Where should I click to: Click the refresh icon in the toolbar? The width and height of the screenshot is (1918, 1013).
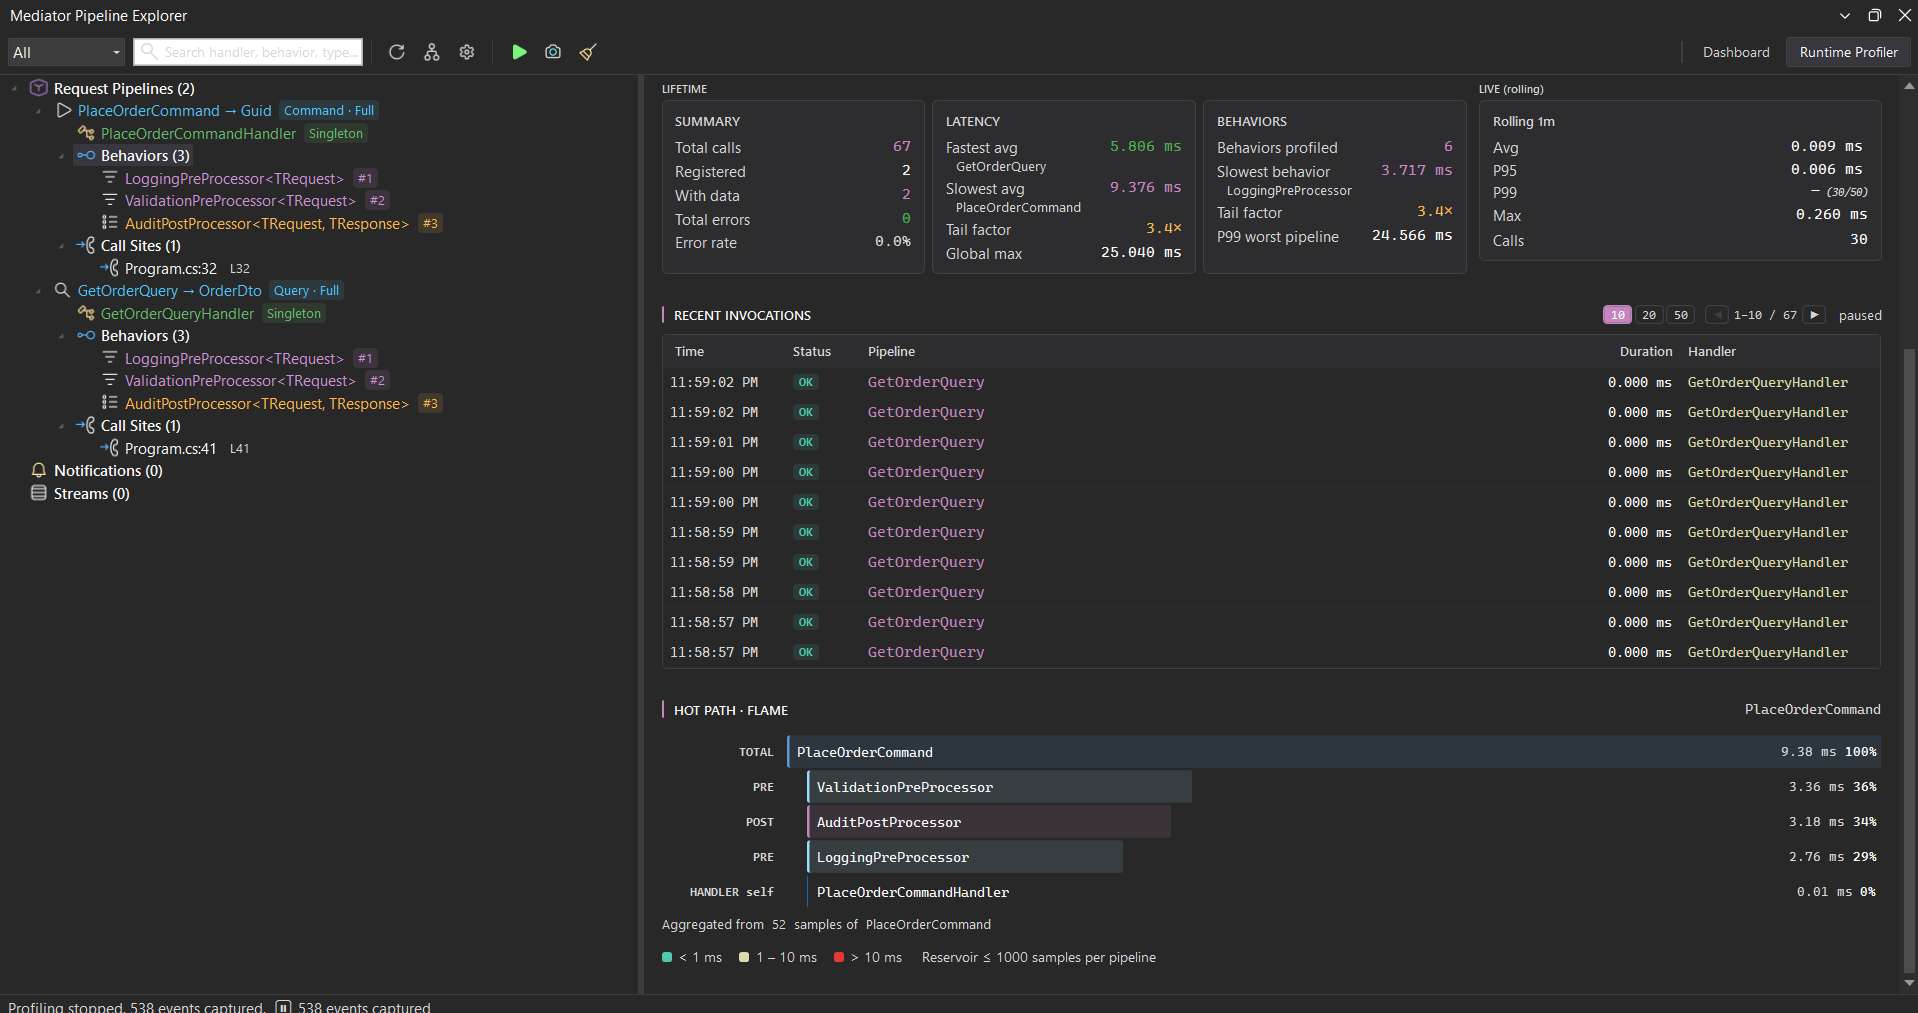coord(396,52)
